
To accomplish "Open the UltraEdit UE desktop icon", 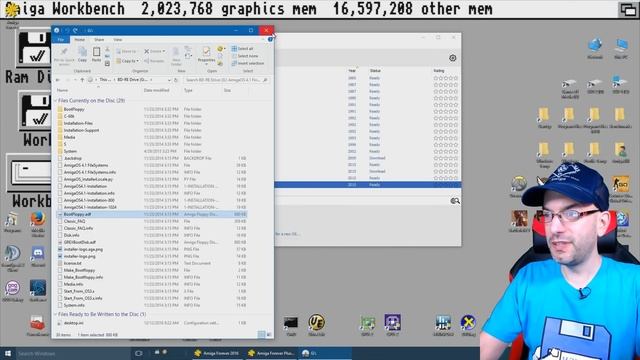I will coord(316,322).
